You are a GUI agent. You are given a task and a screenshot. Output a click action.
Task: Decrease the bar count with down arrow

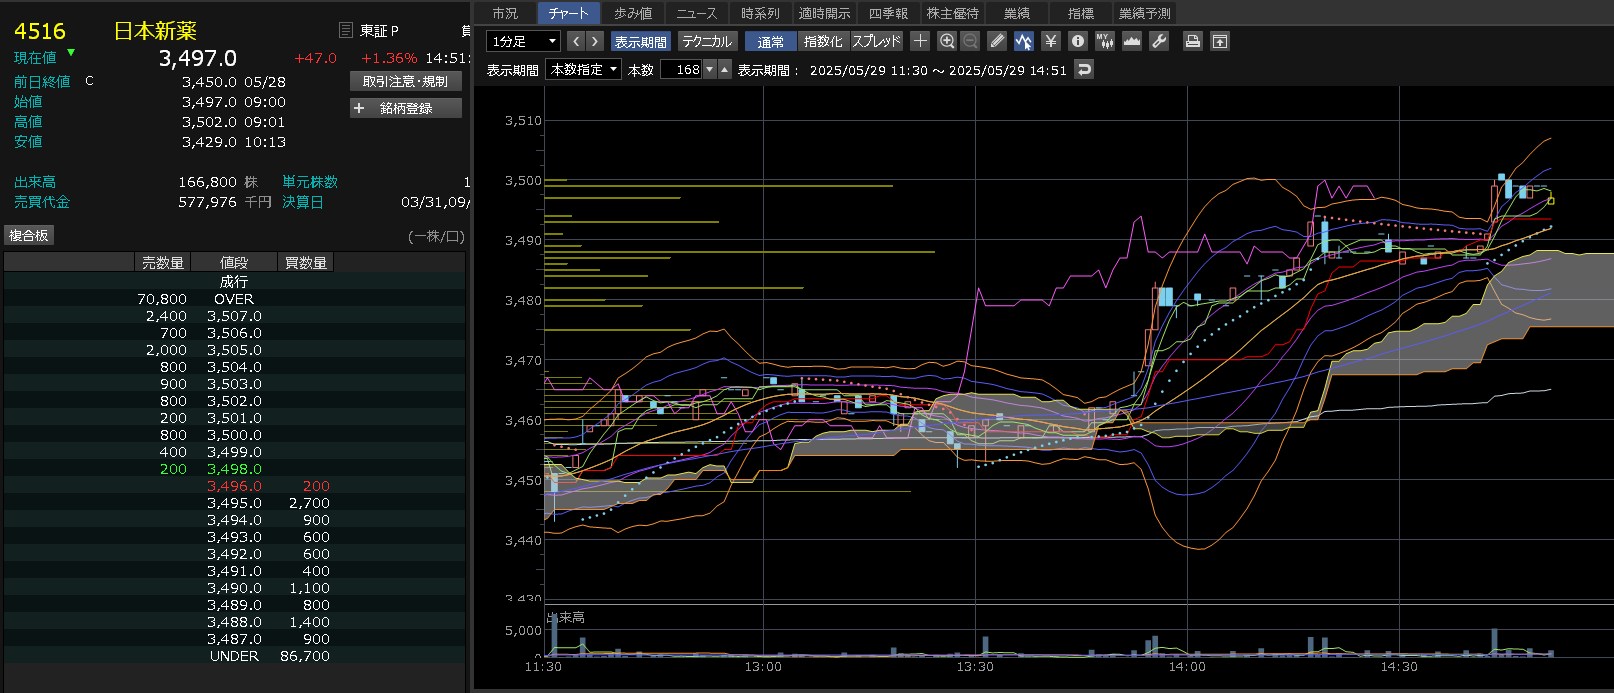pyautogui.click(x=710, y=69)
